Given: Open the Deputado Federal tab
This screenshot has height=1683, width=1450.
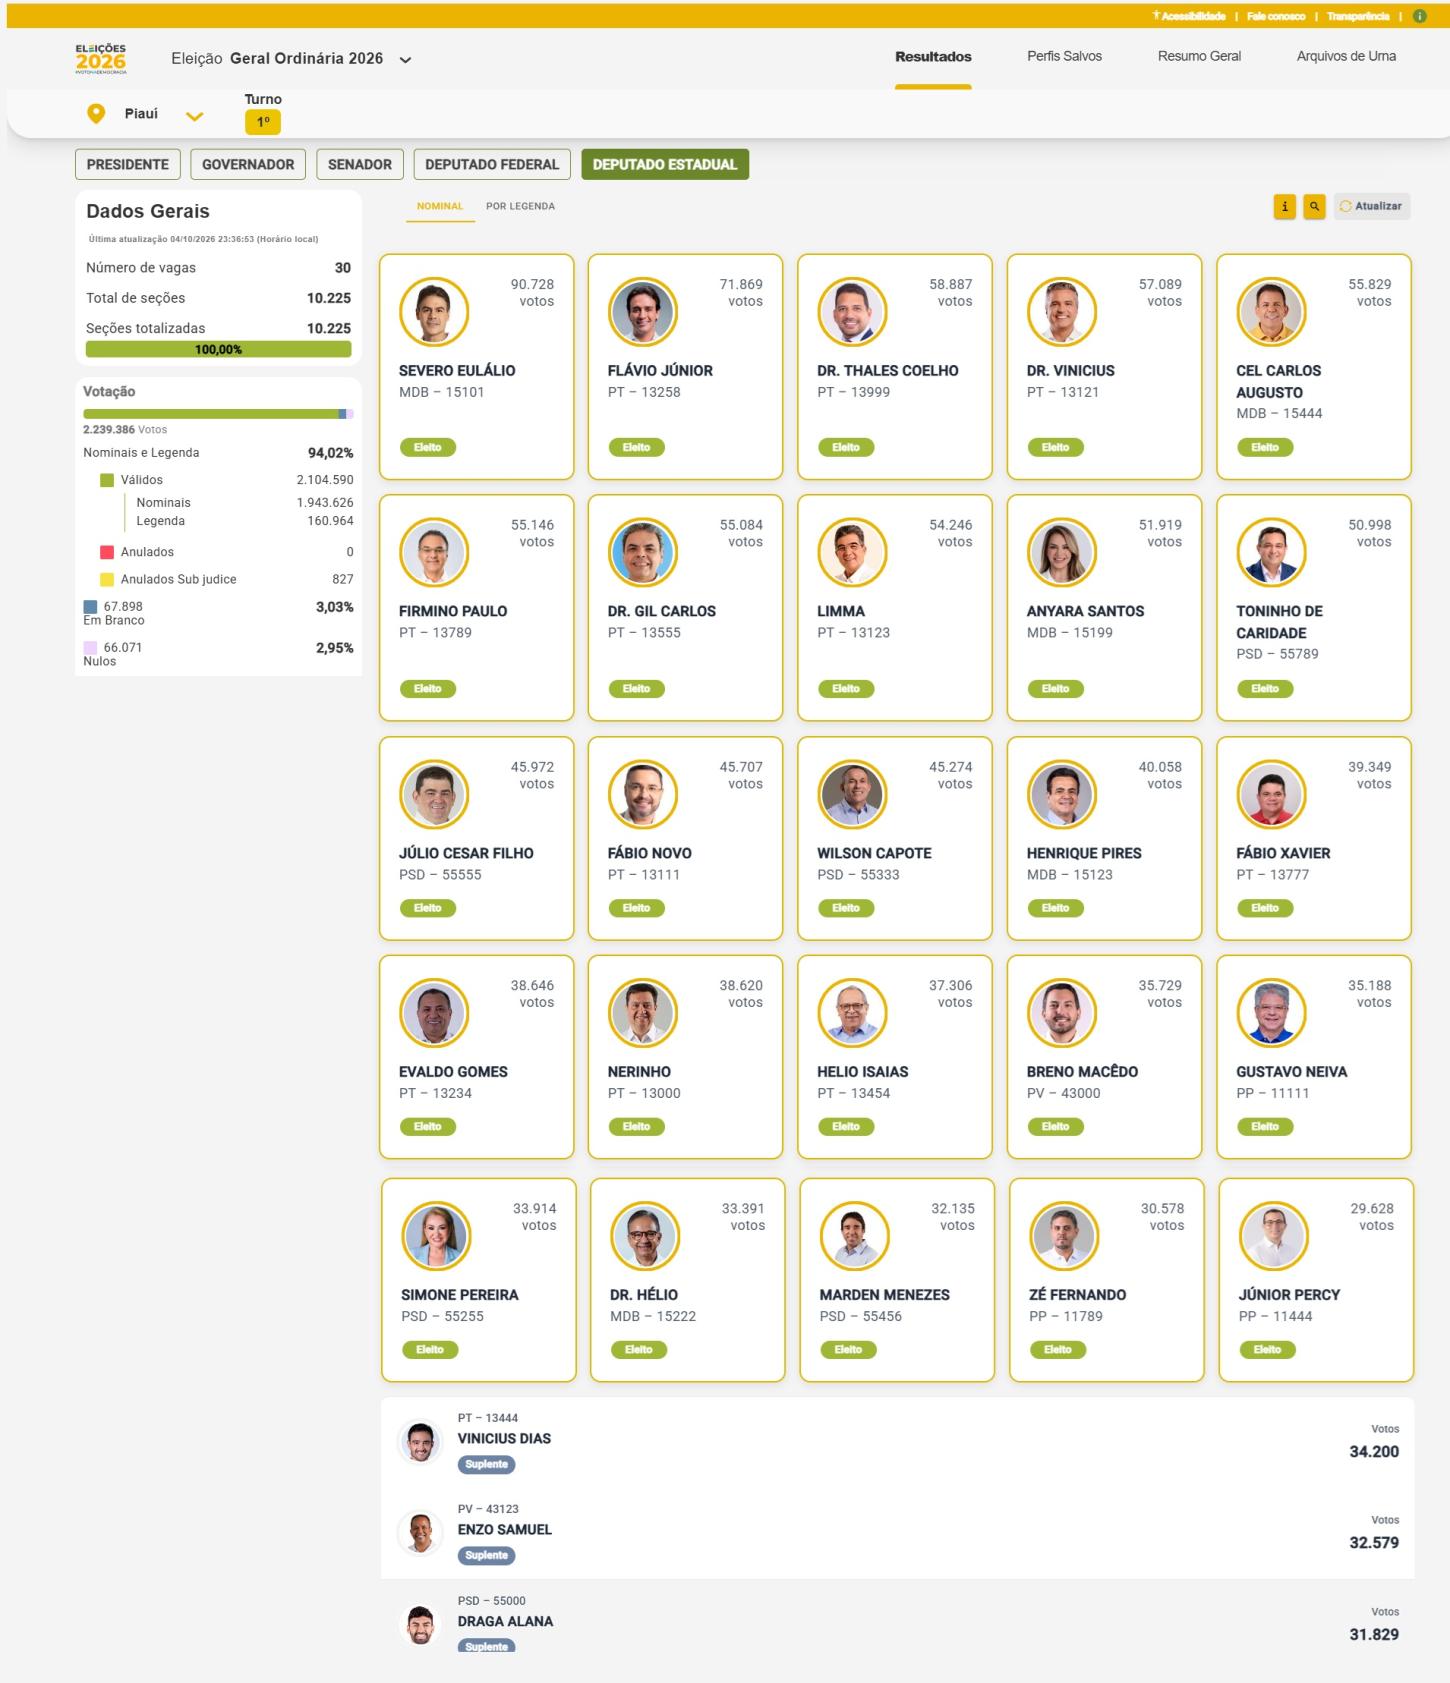Looking at the screenshot, I should (492, 165).
